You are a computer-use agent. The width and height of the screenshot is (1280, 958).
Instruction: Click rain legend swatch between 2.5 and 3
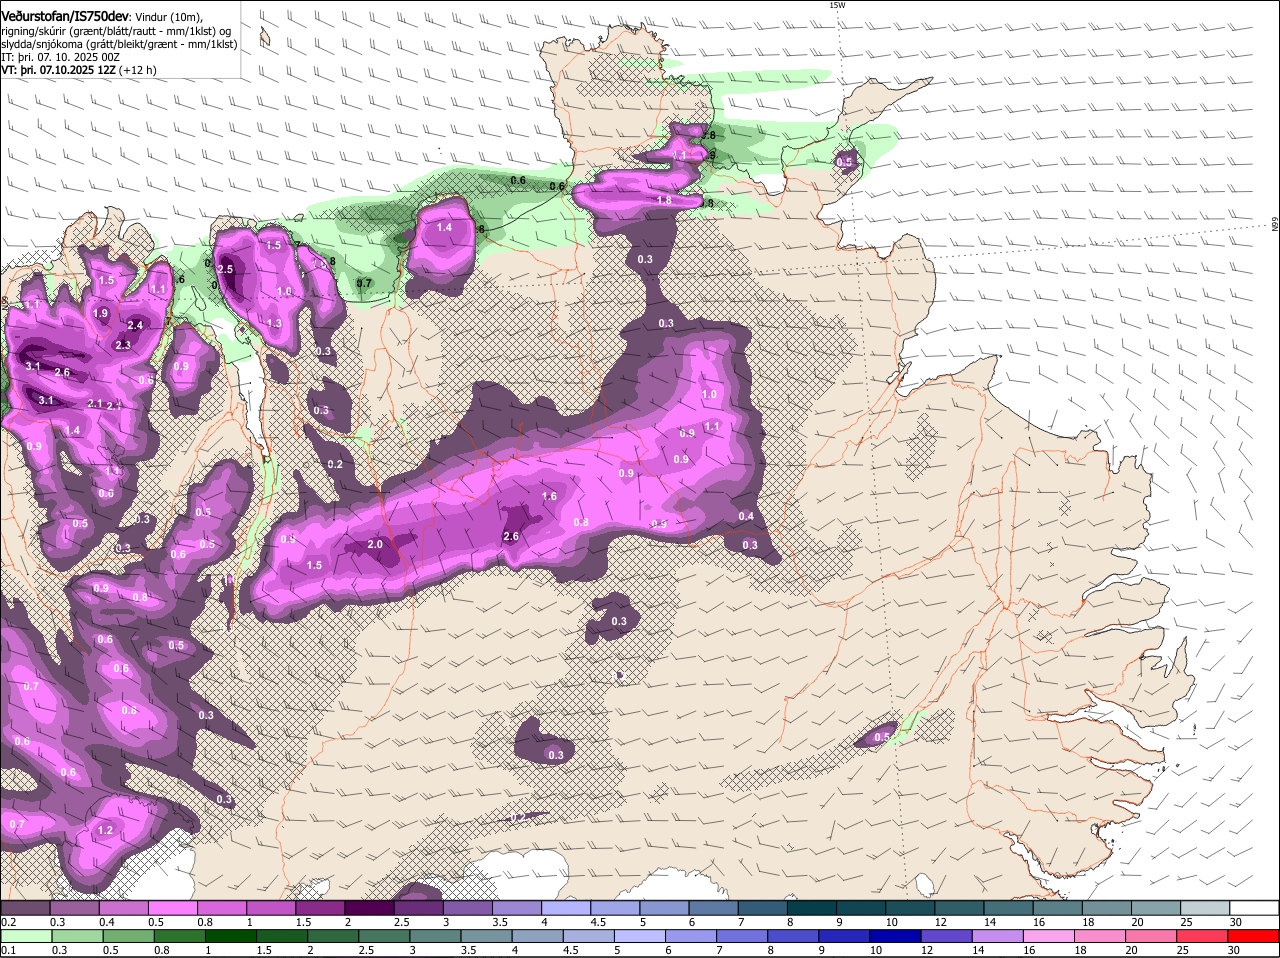coord(386,937)
